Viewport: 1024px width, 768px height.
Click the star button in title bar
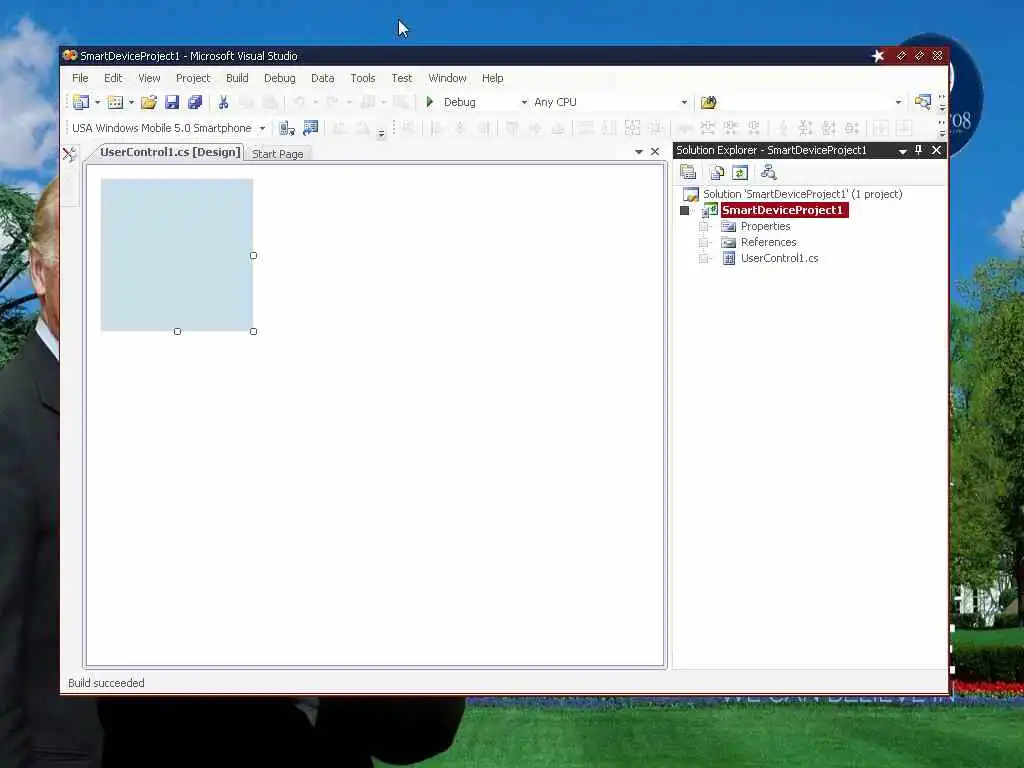point(878,56)
